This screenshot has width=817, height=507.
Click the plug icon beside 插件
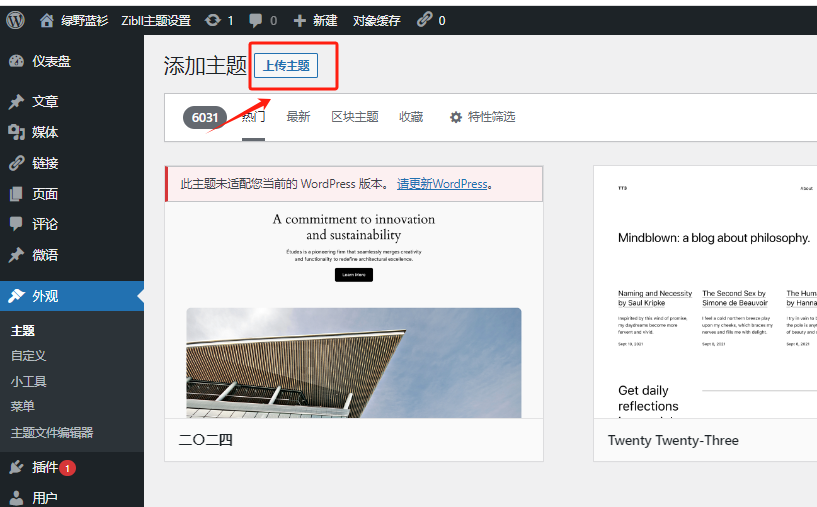(x=16, y=467)
